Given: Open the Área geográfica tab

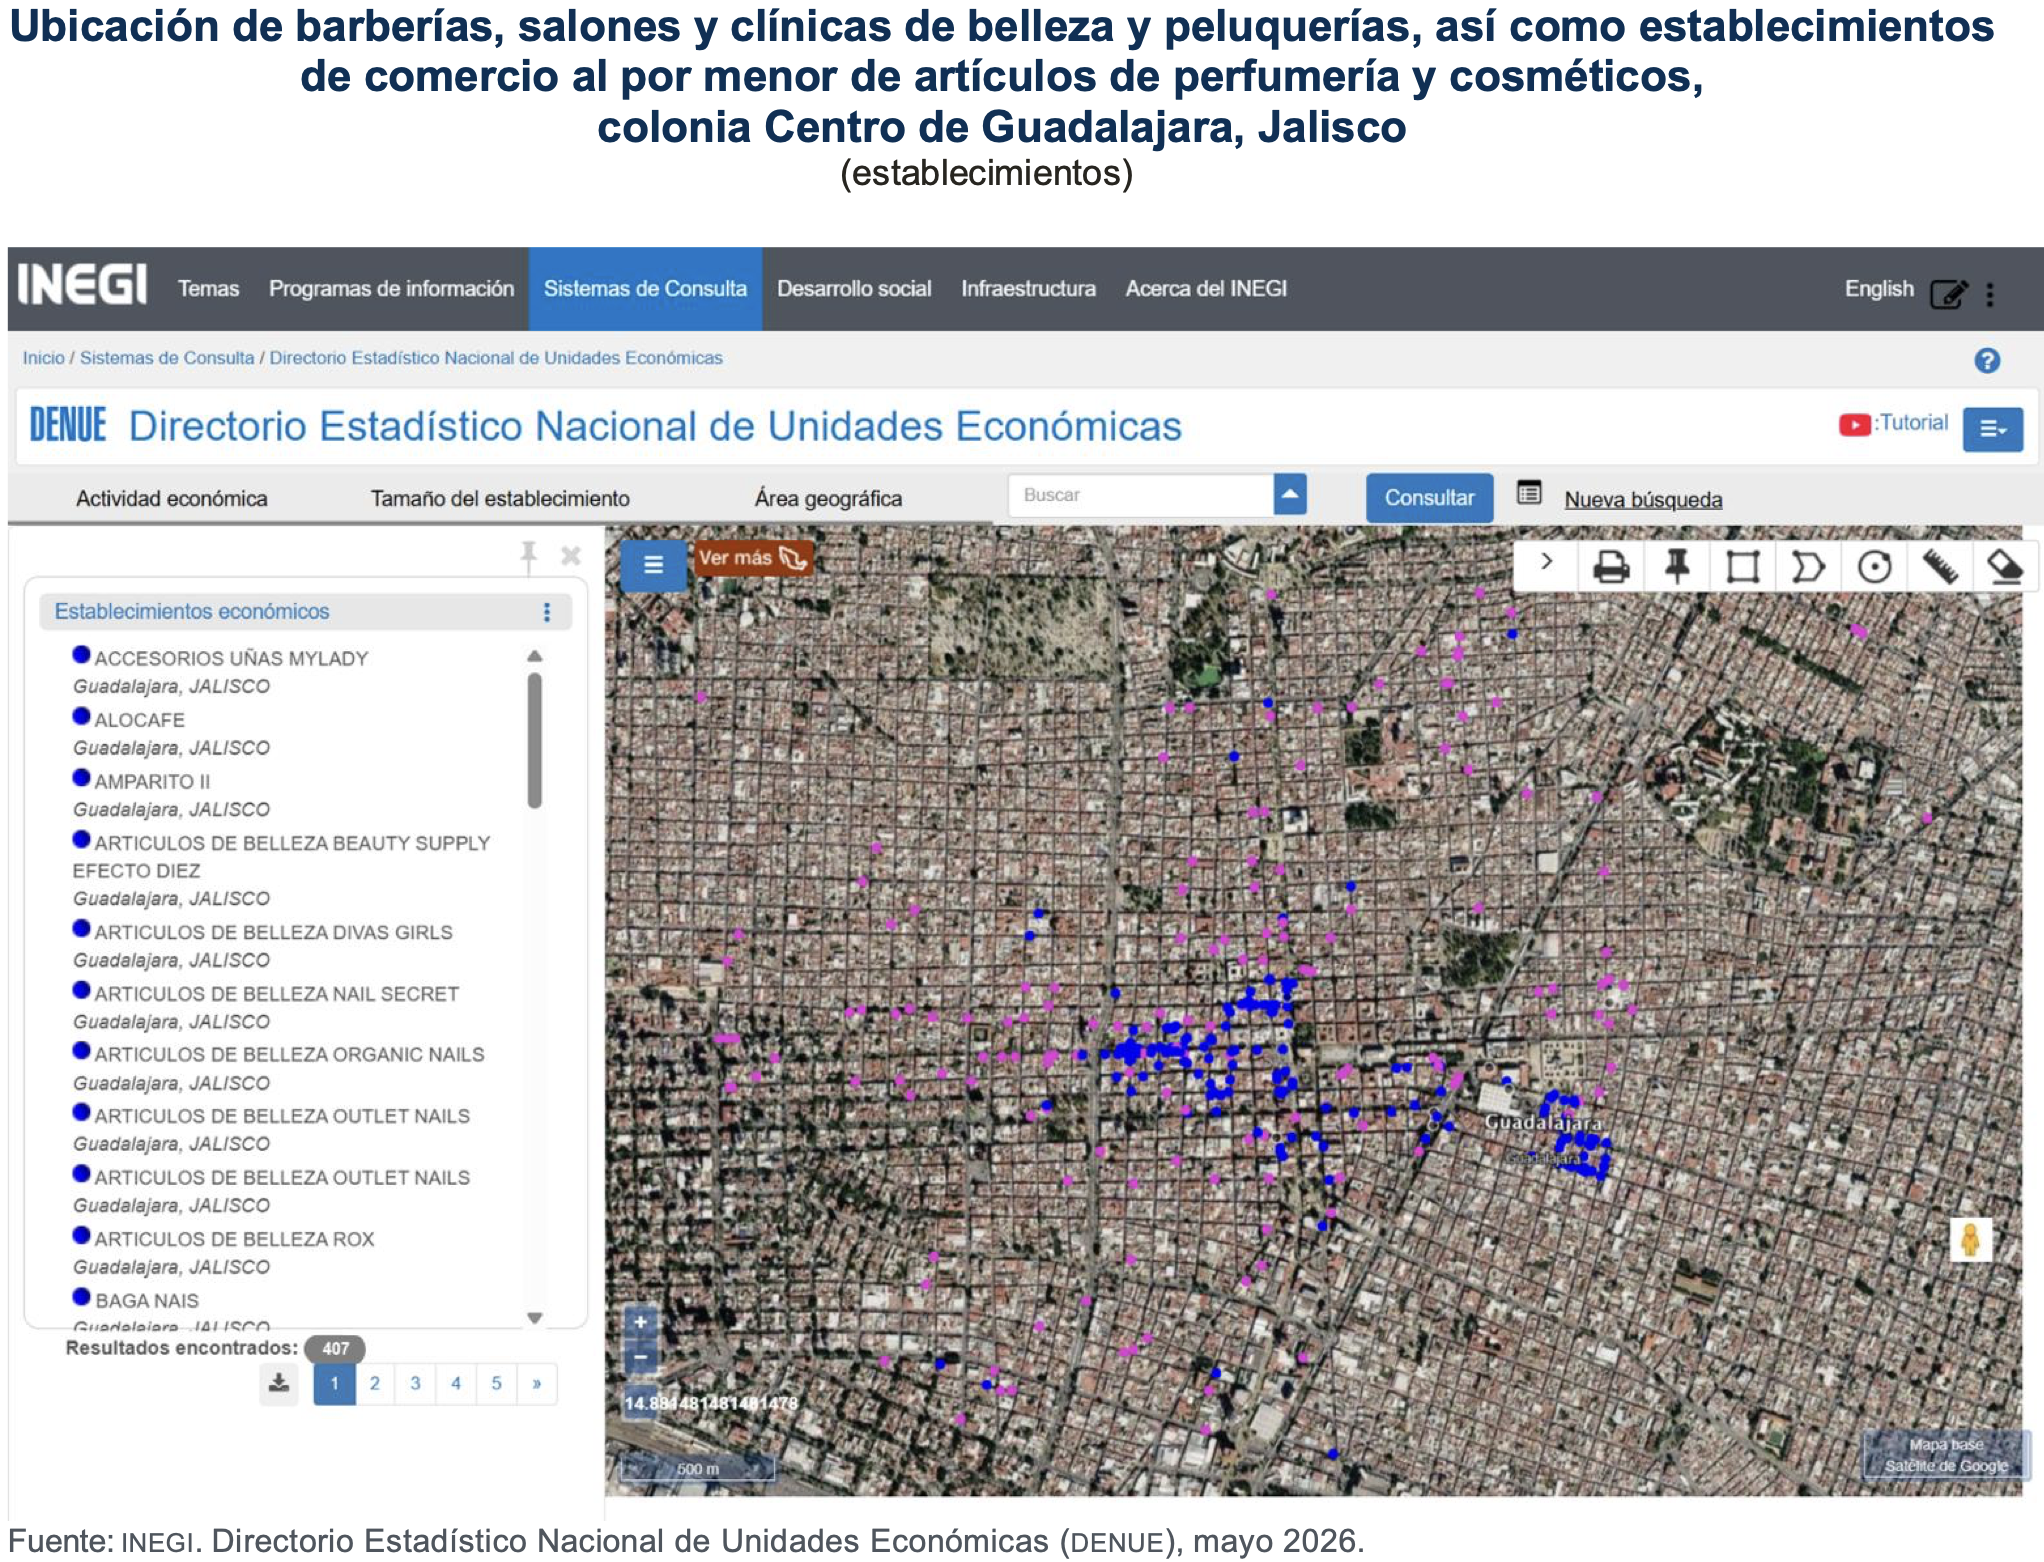Looking at the screenshot, I should [x=828, y=498].
